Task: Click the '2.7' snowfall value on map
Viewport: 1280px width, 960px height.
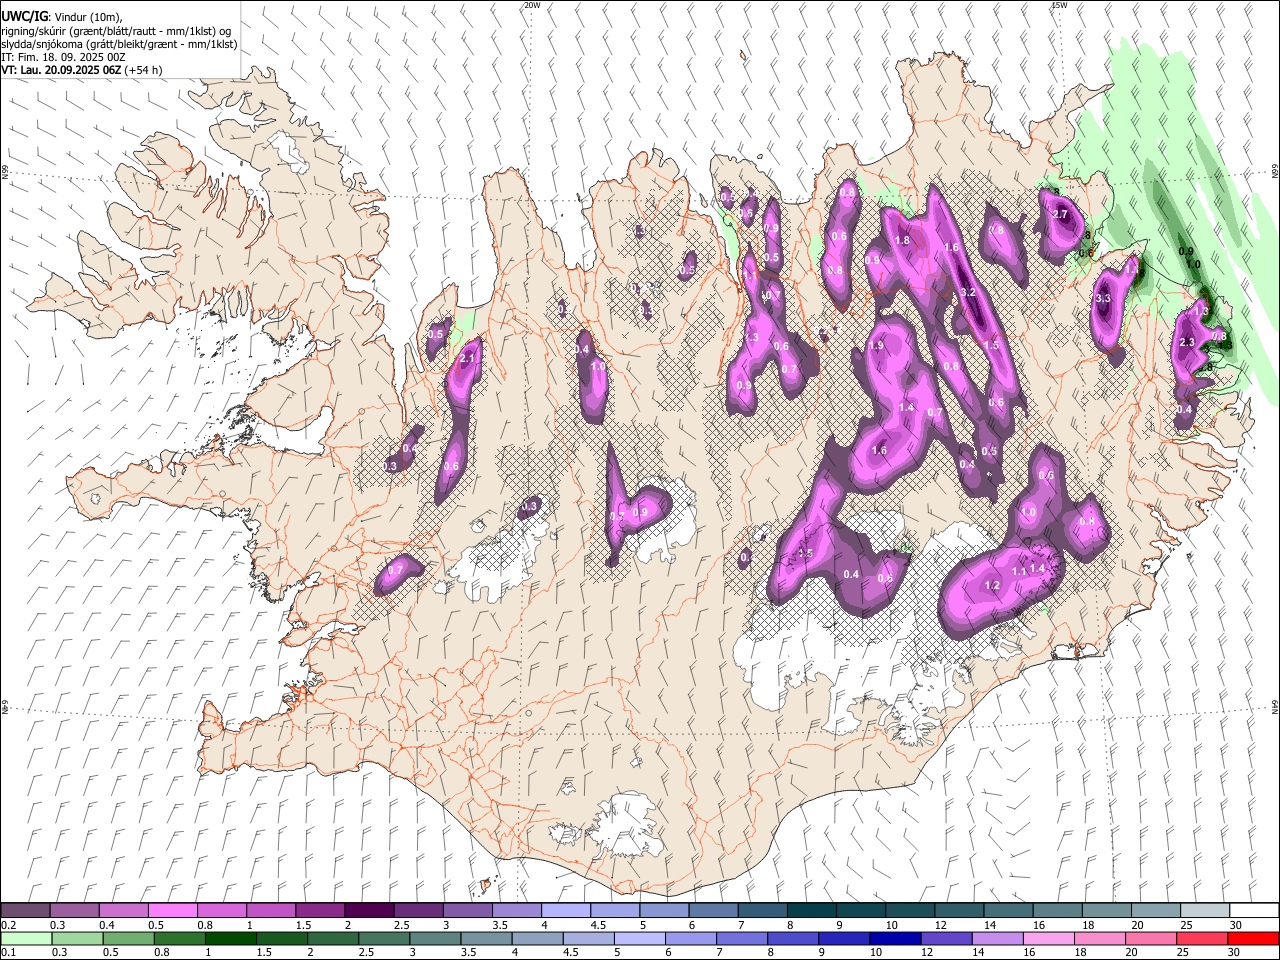Action: pos(1061,214)
